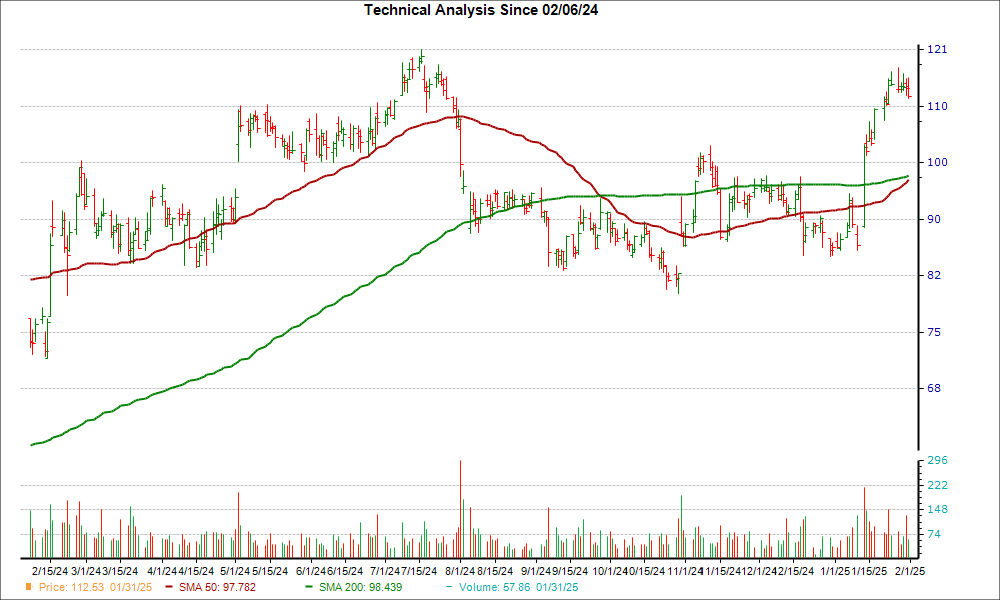Click the 10/1/24 date label

point(610,571)
